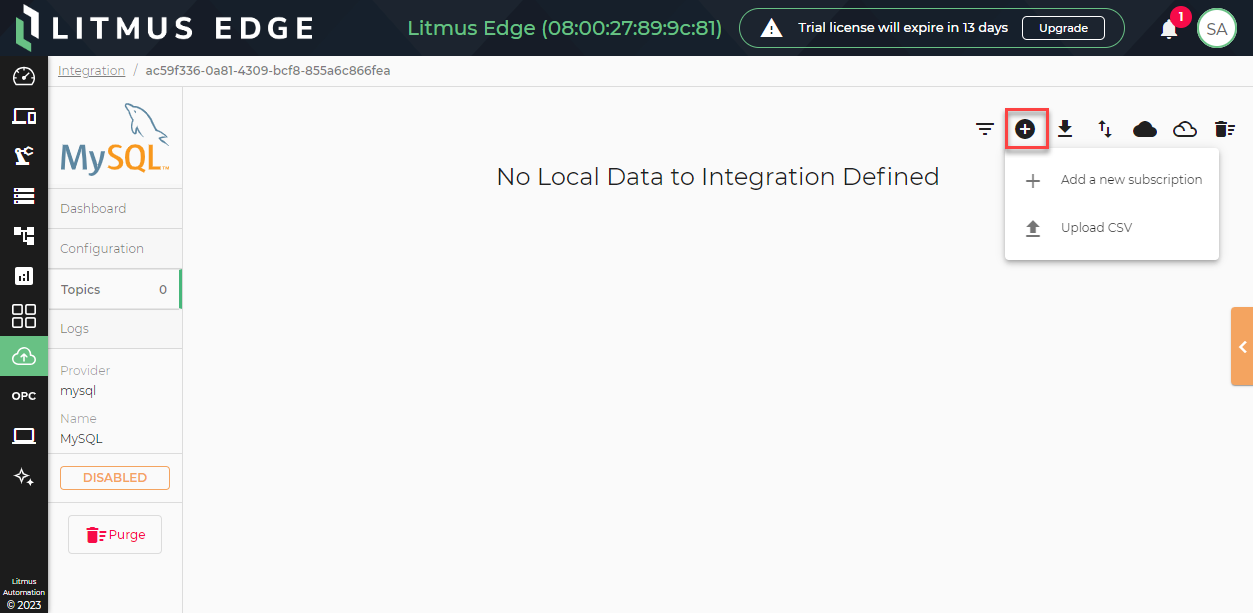Click the Purge button below the MySQL status
Viewport: 1253px width, 613px height.
tap(114, 534)
